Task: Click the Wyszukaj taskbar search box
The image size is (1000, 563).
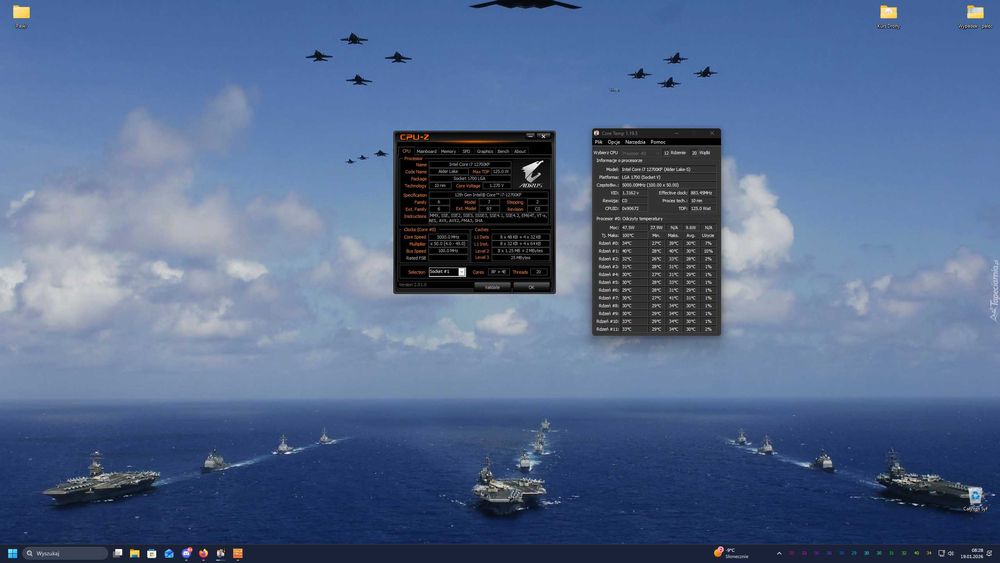Action: click(x=65, y=553)
